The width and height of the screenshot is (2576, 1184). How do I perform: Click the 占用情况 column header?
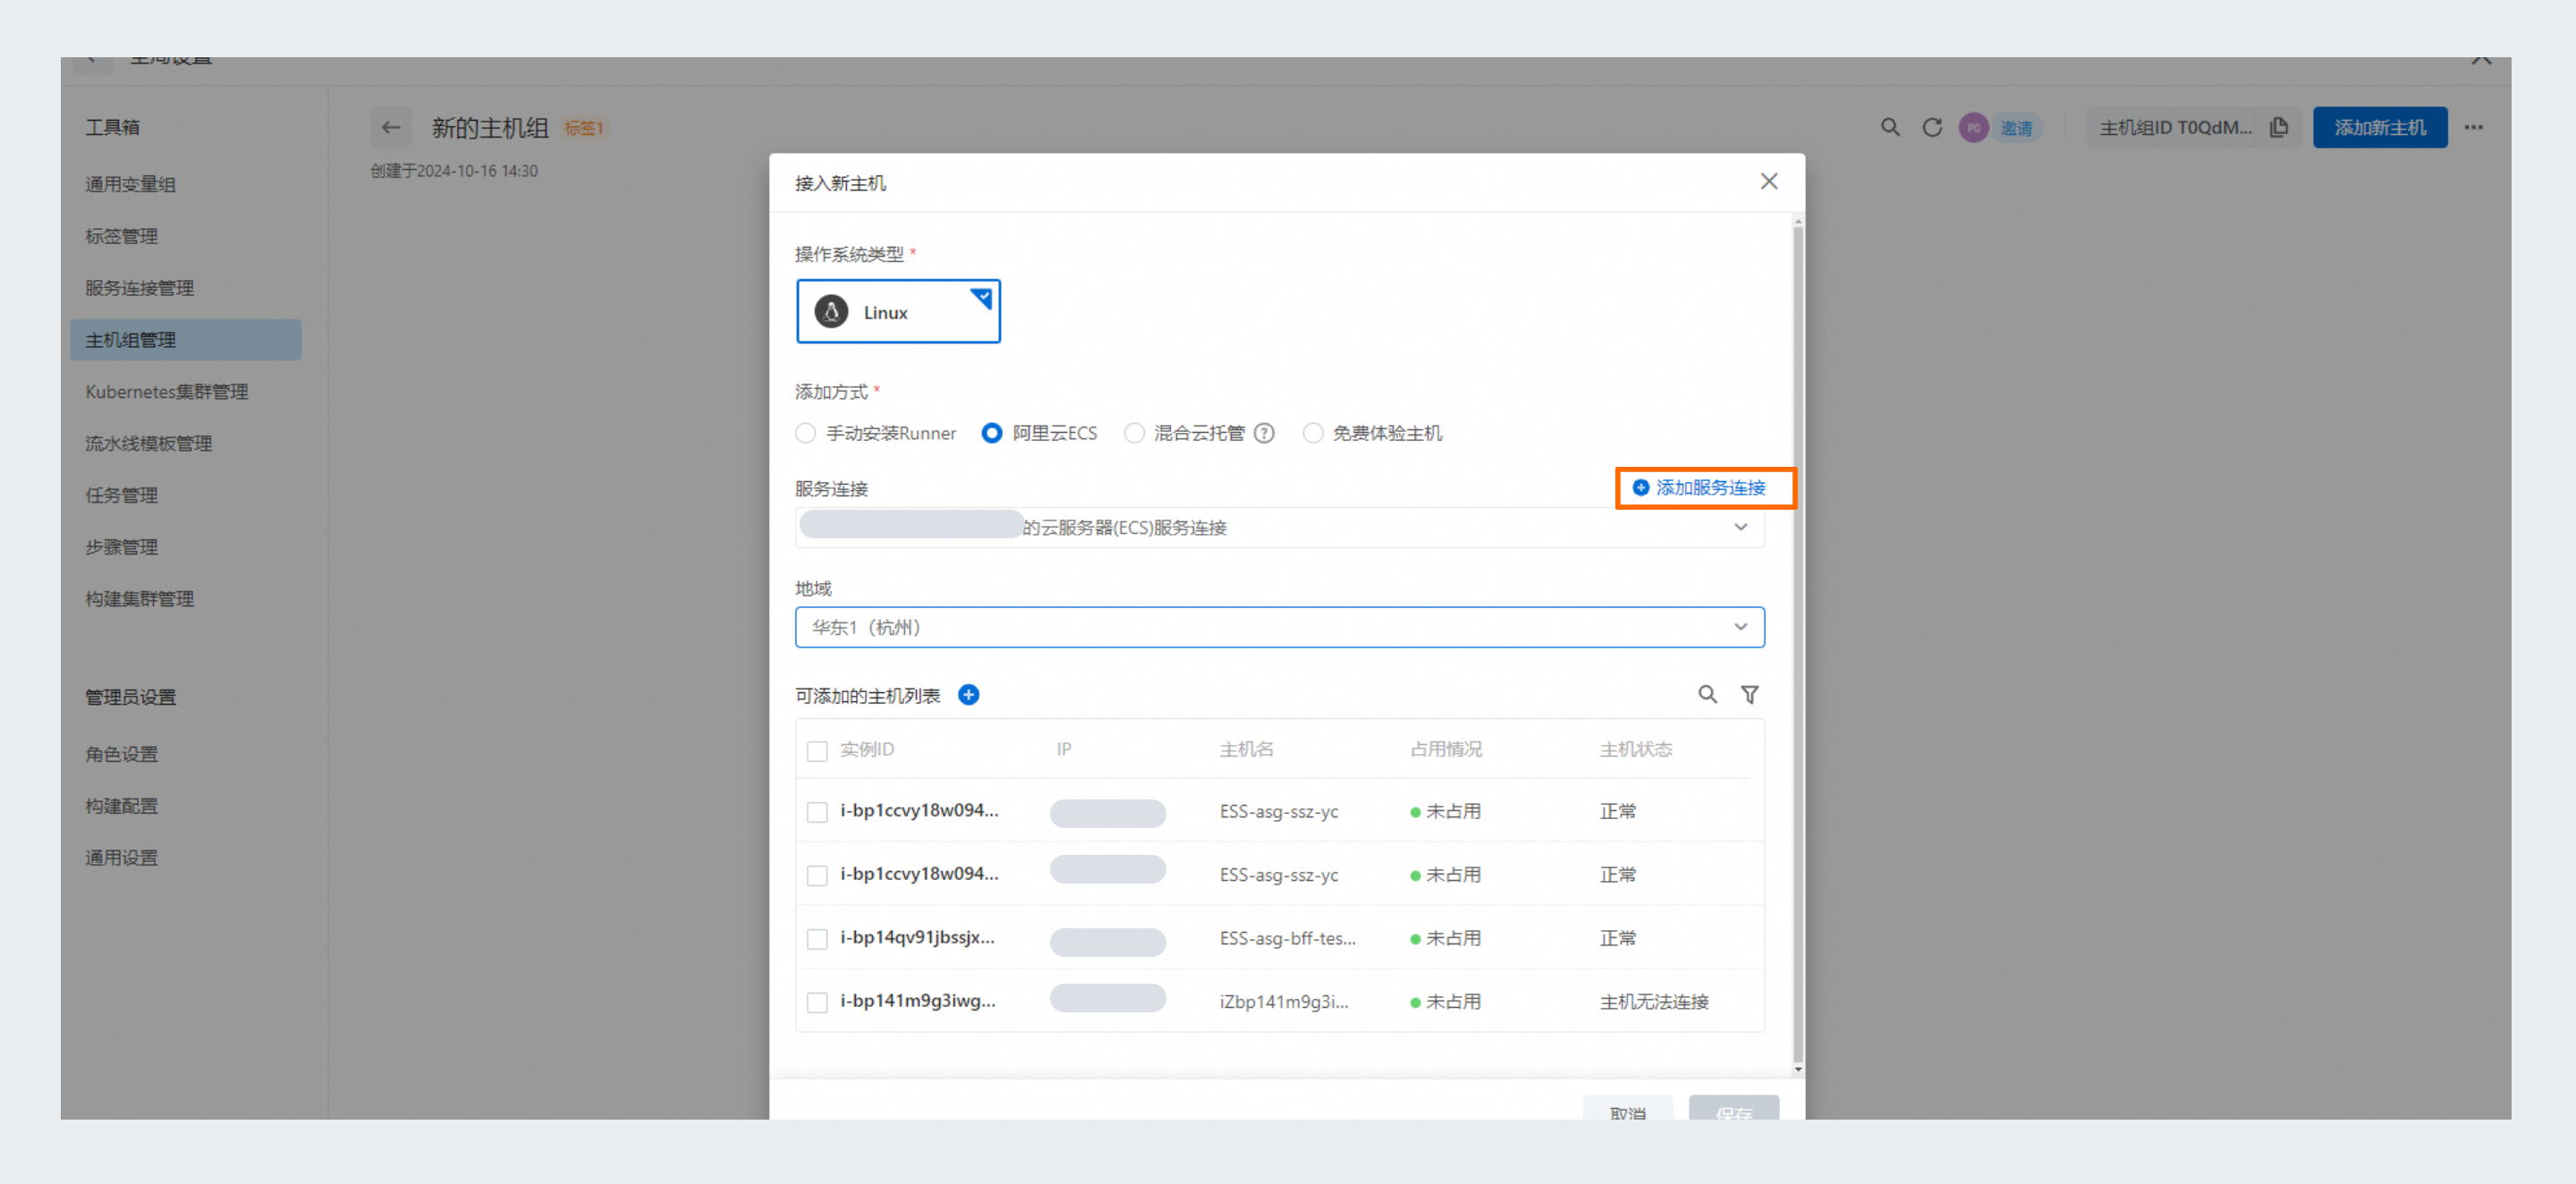pos(1446,749)
